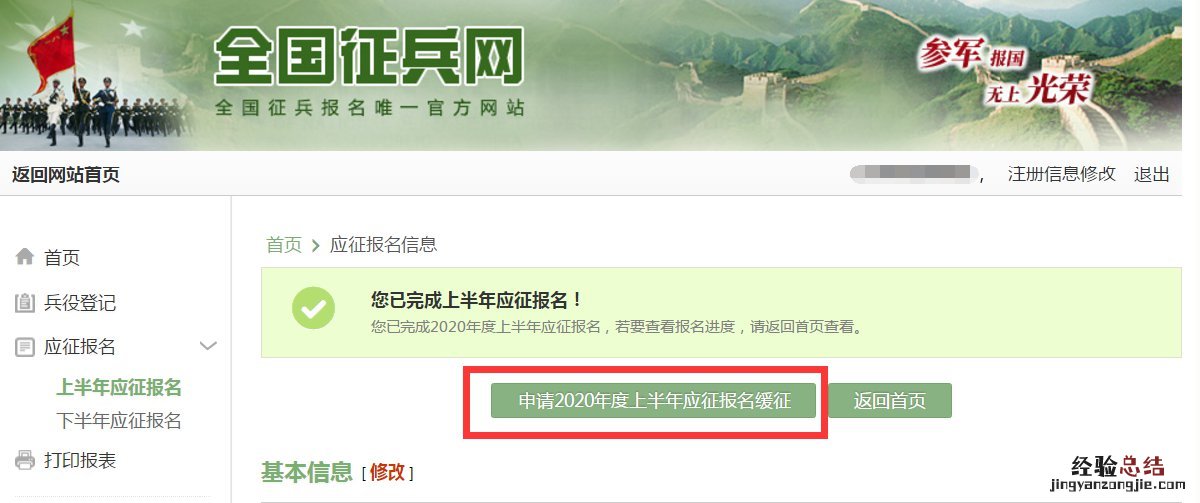Screen dimensions: 1200x503
Task: Click the printer icon for 打印报表
Action: click(x=25, y=461)
